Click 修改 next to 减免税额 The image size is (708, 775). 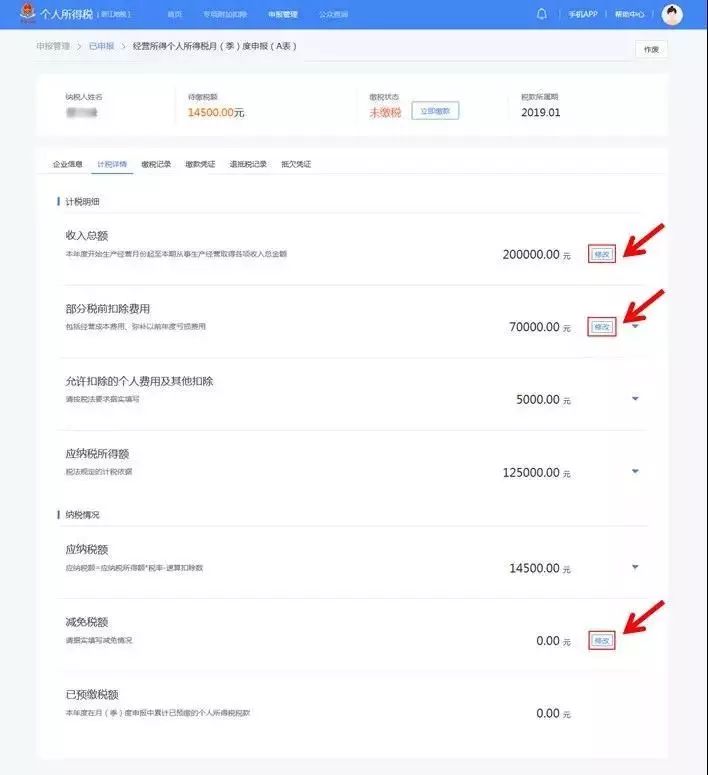pyautogui.click(x=601, y=640)
